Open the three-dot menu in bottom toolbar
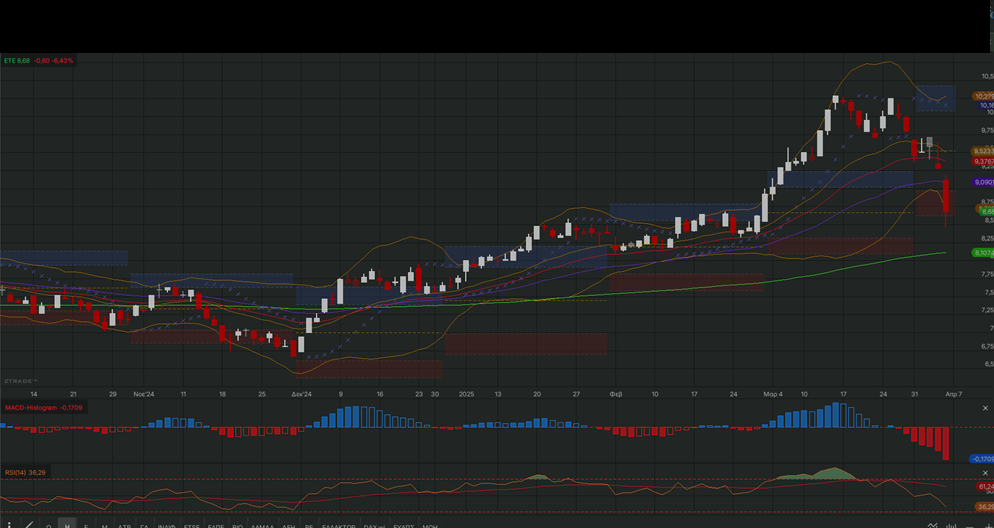Screen dimensions: 994x528 [9, 525]
